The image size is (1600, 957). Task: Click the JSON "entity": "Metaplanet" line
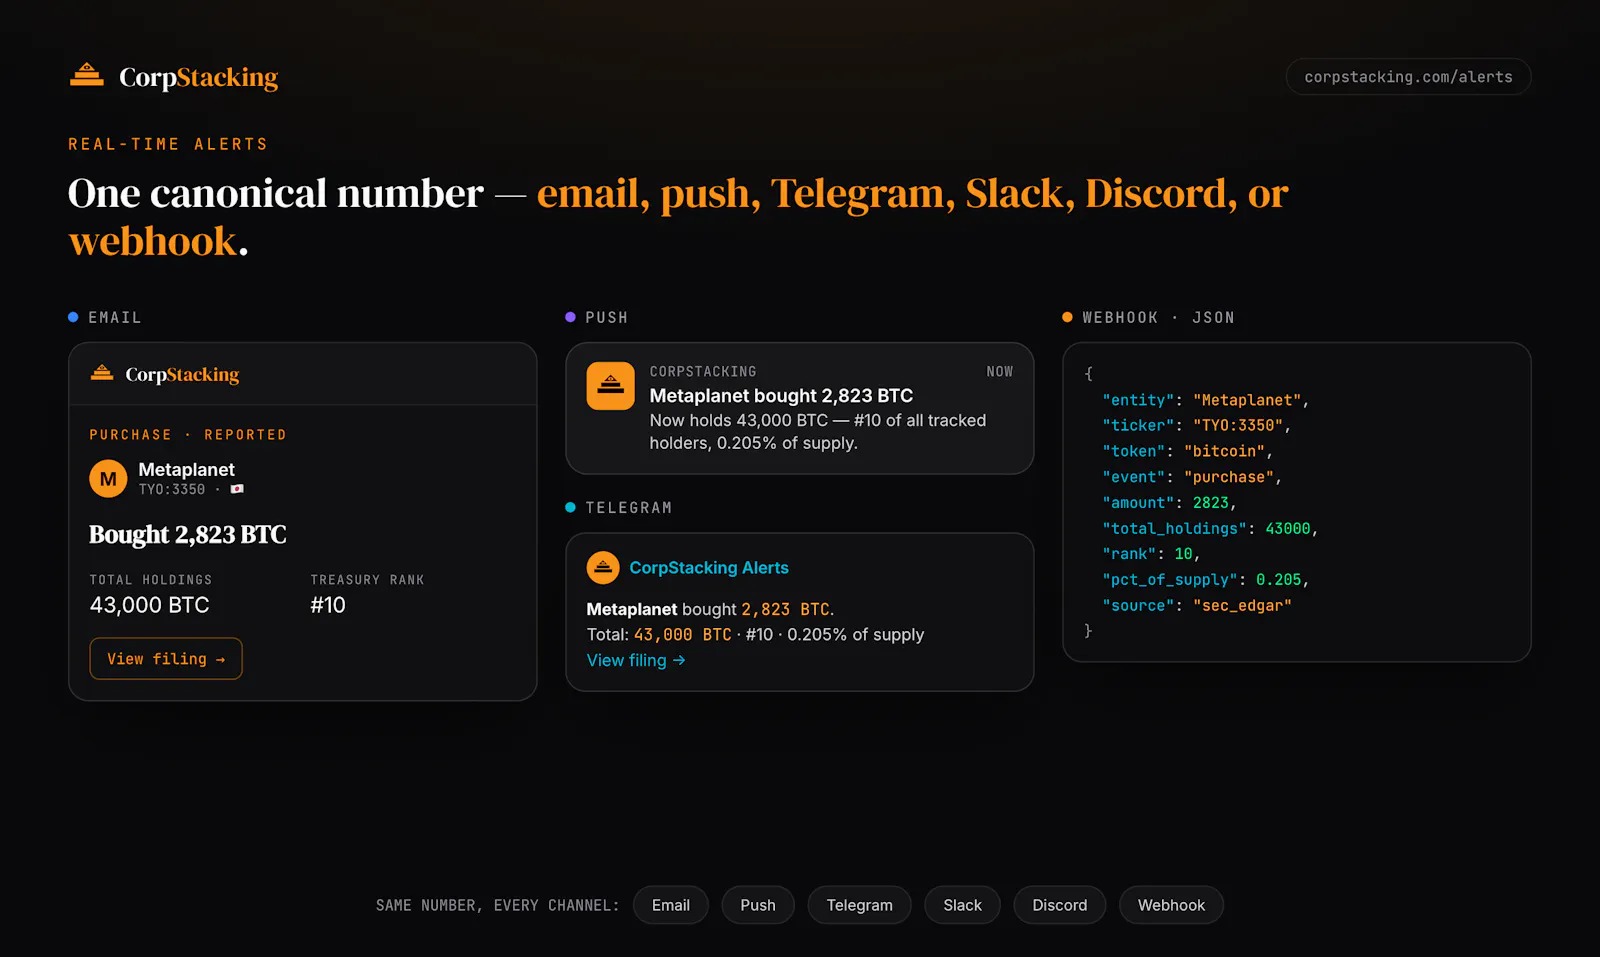(1205, 400)
